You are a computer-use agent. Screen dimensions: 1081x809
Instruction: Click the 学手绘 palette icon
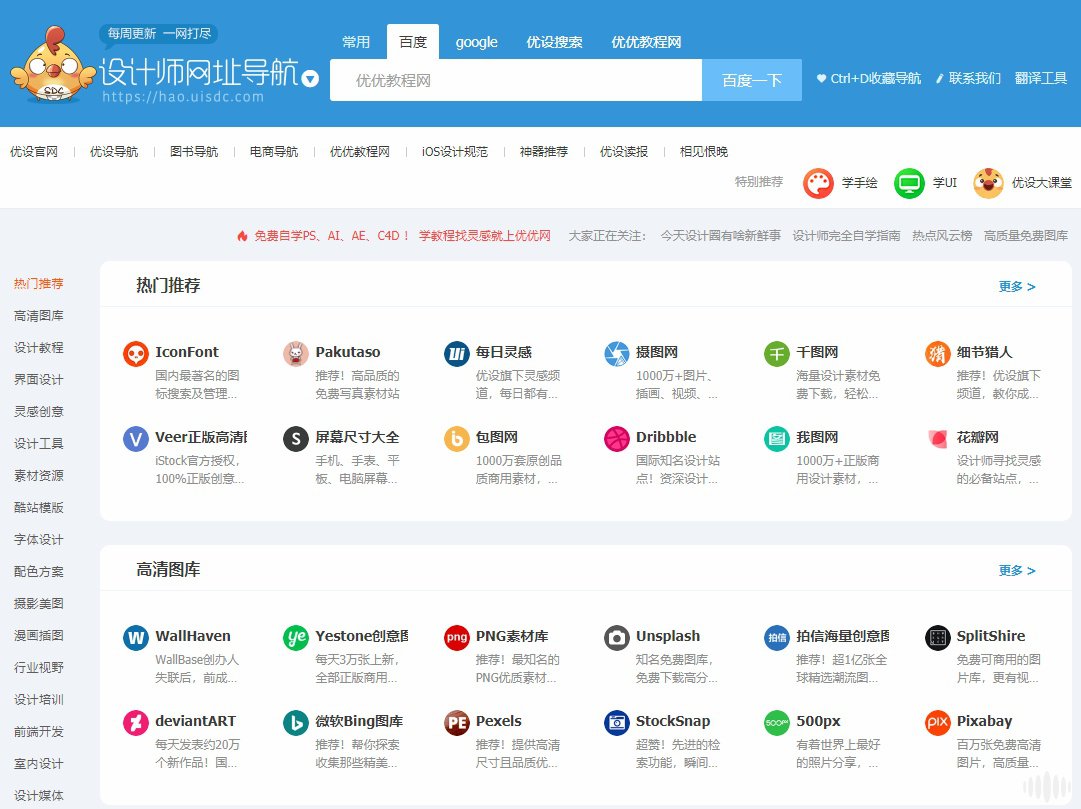click(x=818, y=183)
